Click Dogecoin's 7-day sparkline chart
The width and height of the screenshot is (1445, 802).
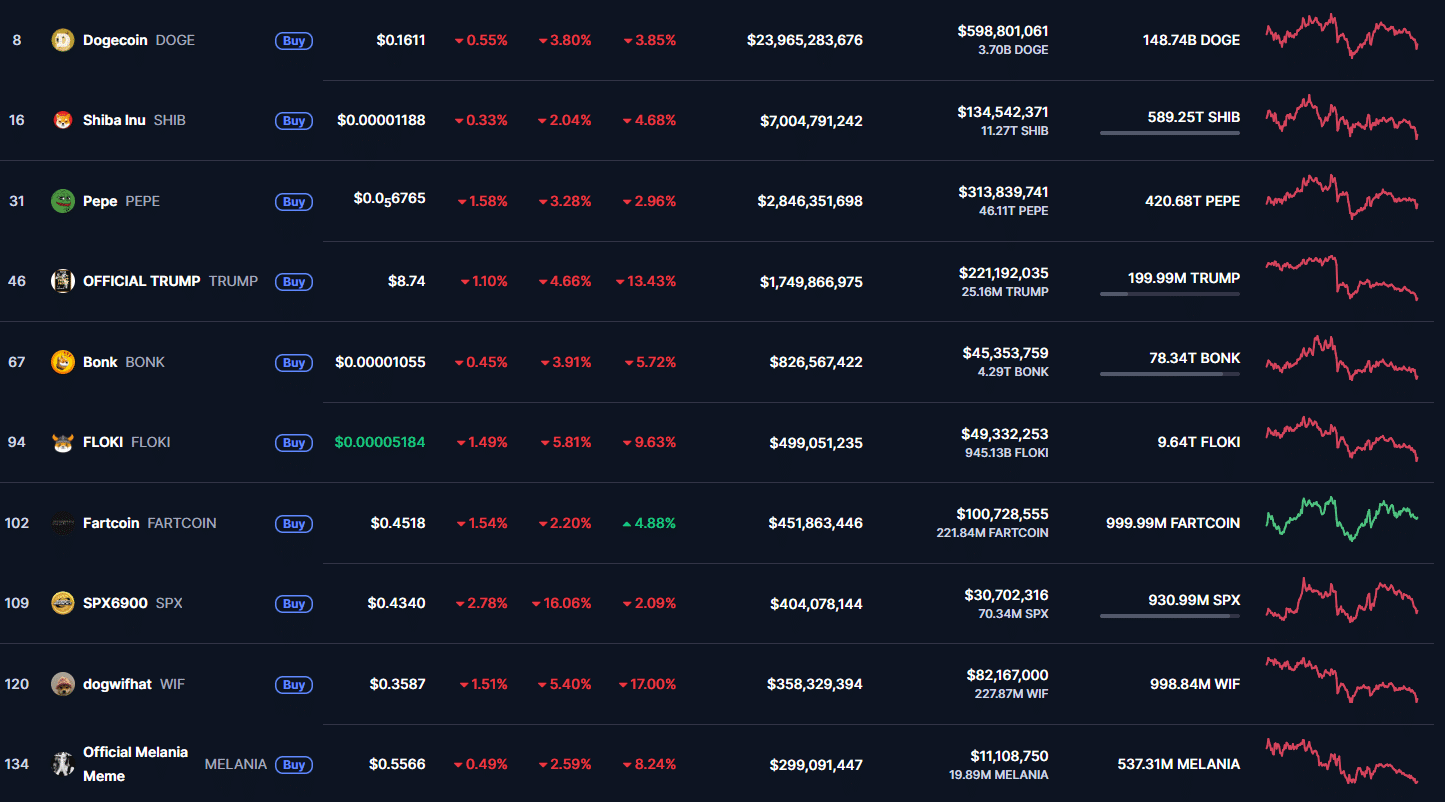(x=1341, y=36)
